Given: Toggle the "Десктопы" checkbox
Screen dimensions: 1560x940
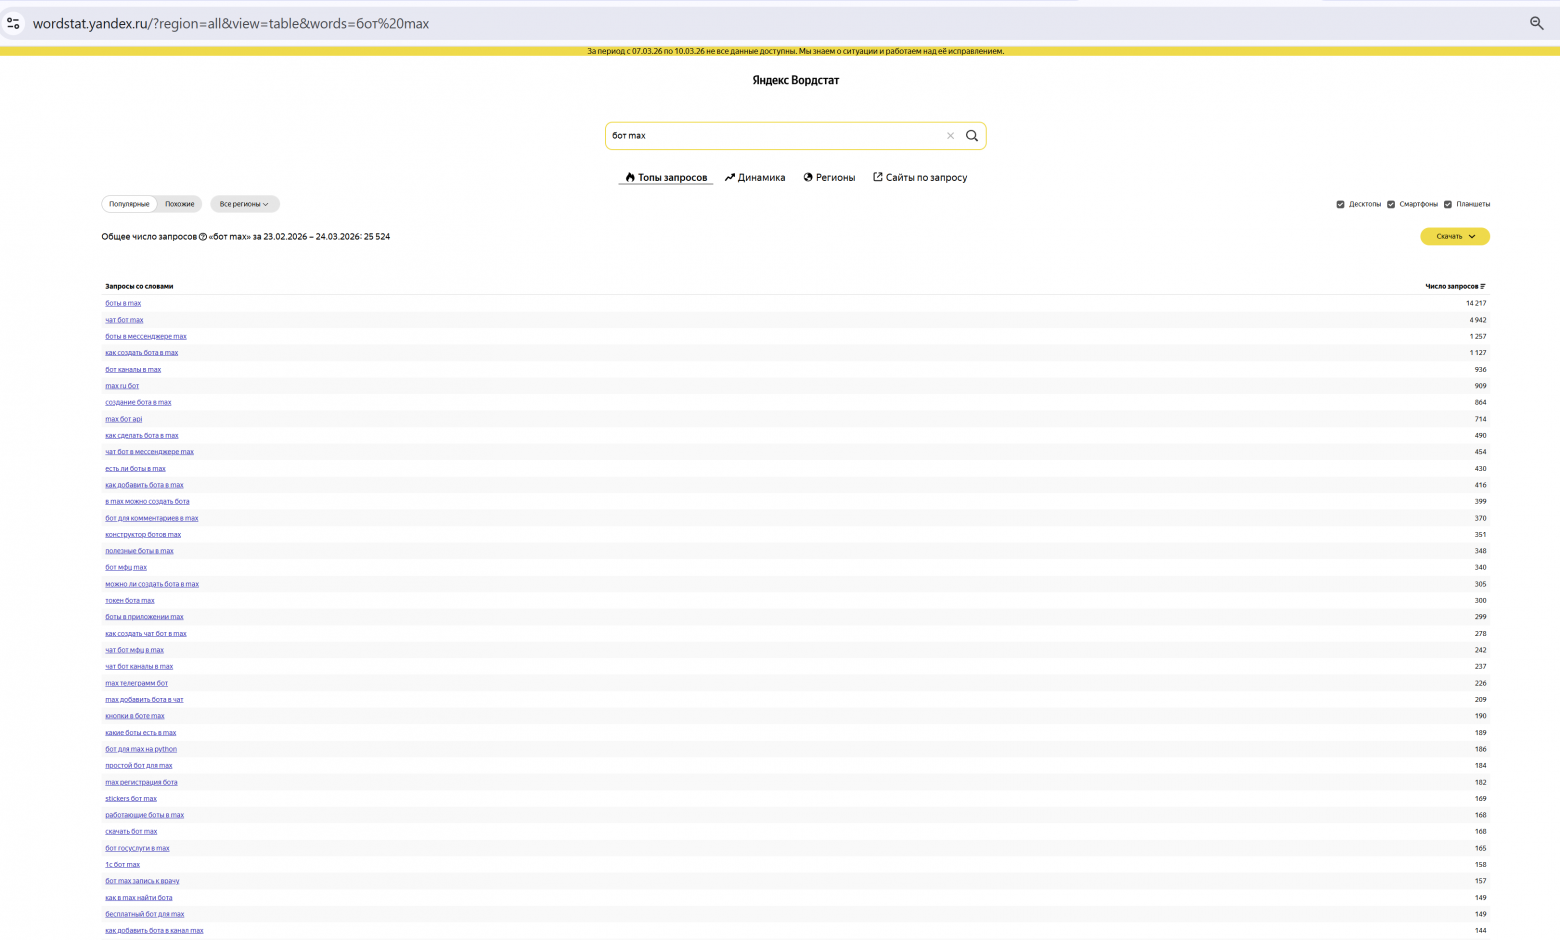Looking at the screenshot, I should click(x=1340, y=204).
